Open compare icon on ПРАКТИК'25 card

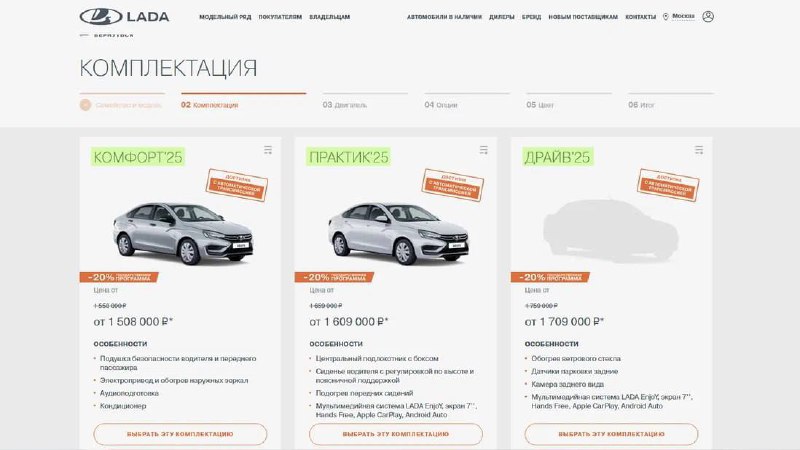click(484, 150)
